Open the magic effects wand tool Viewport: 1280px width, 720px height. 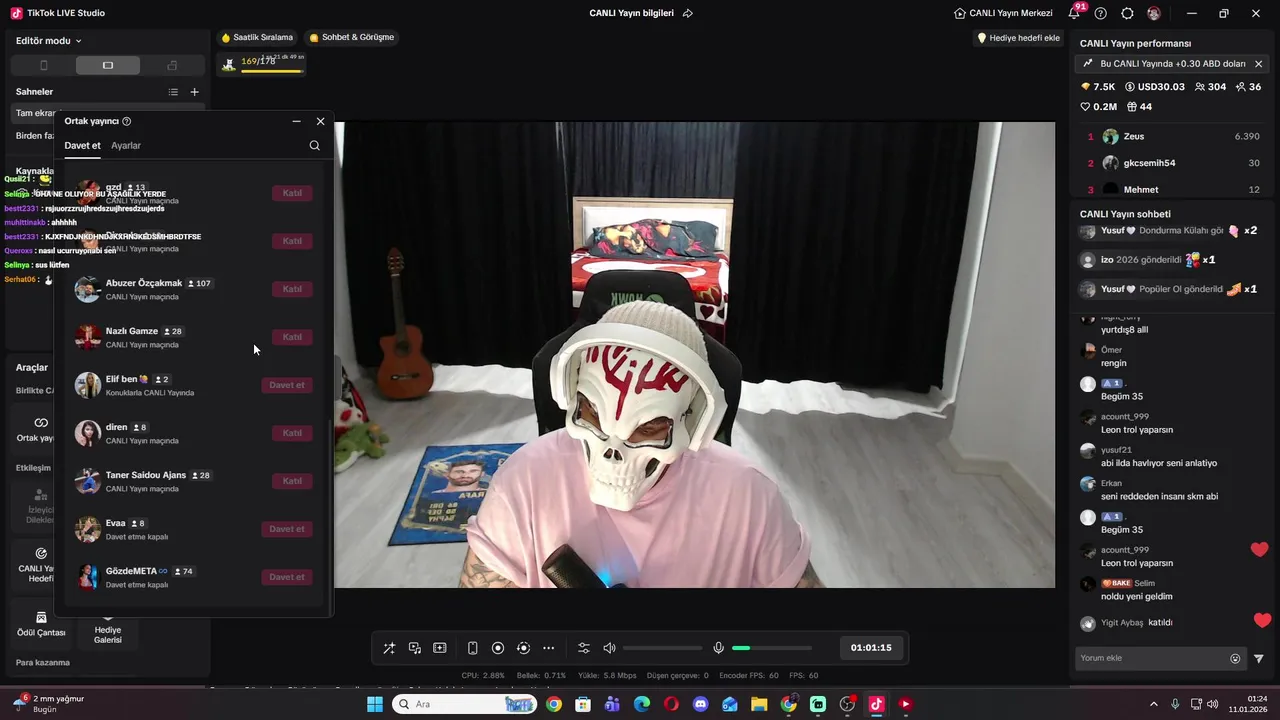(x=389, y=648)
